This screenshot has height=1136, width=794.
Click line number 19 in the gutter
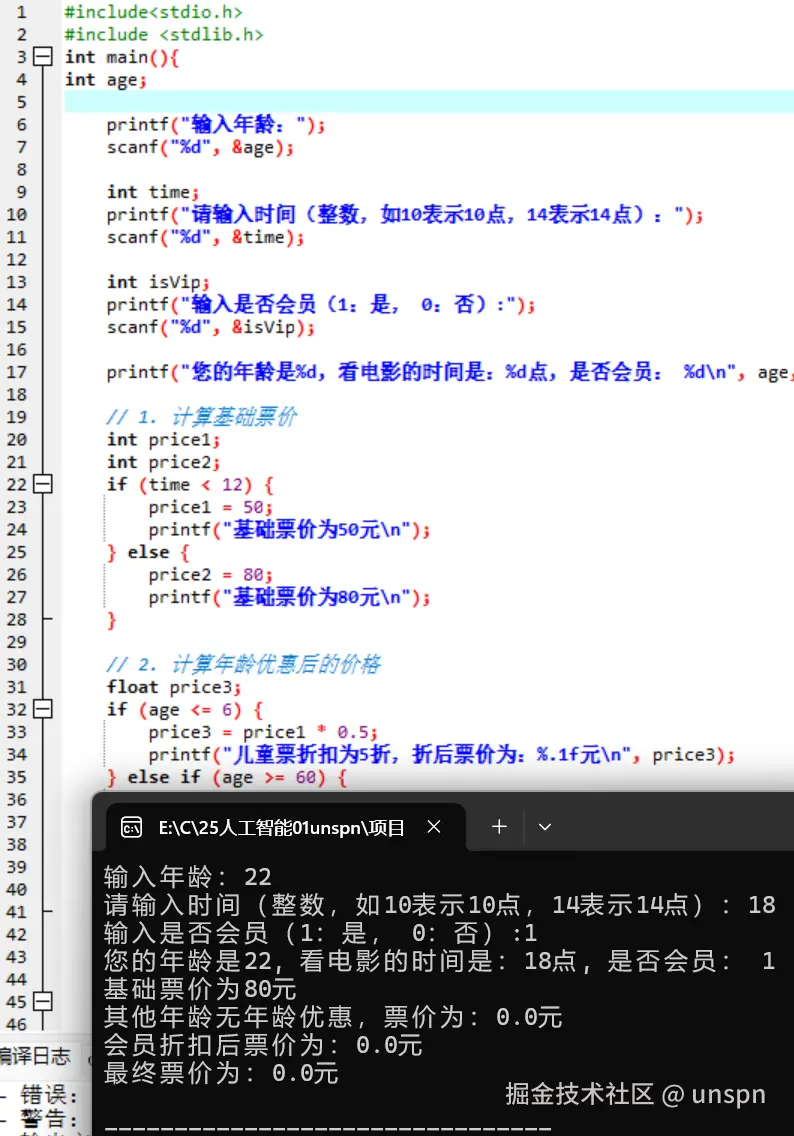click(17, 417)
